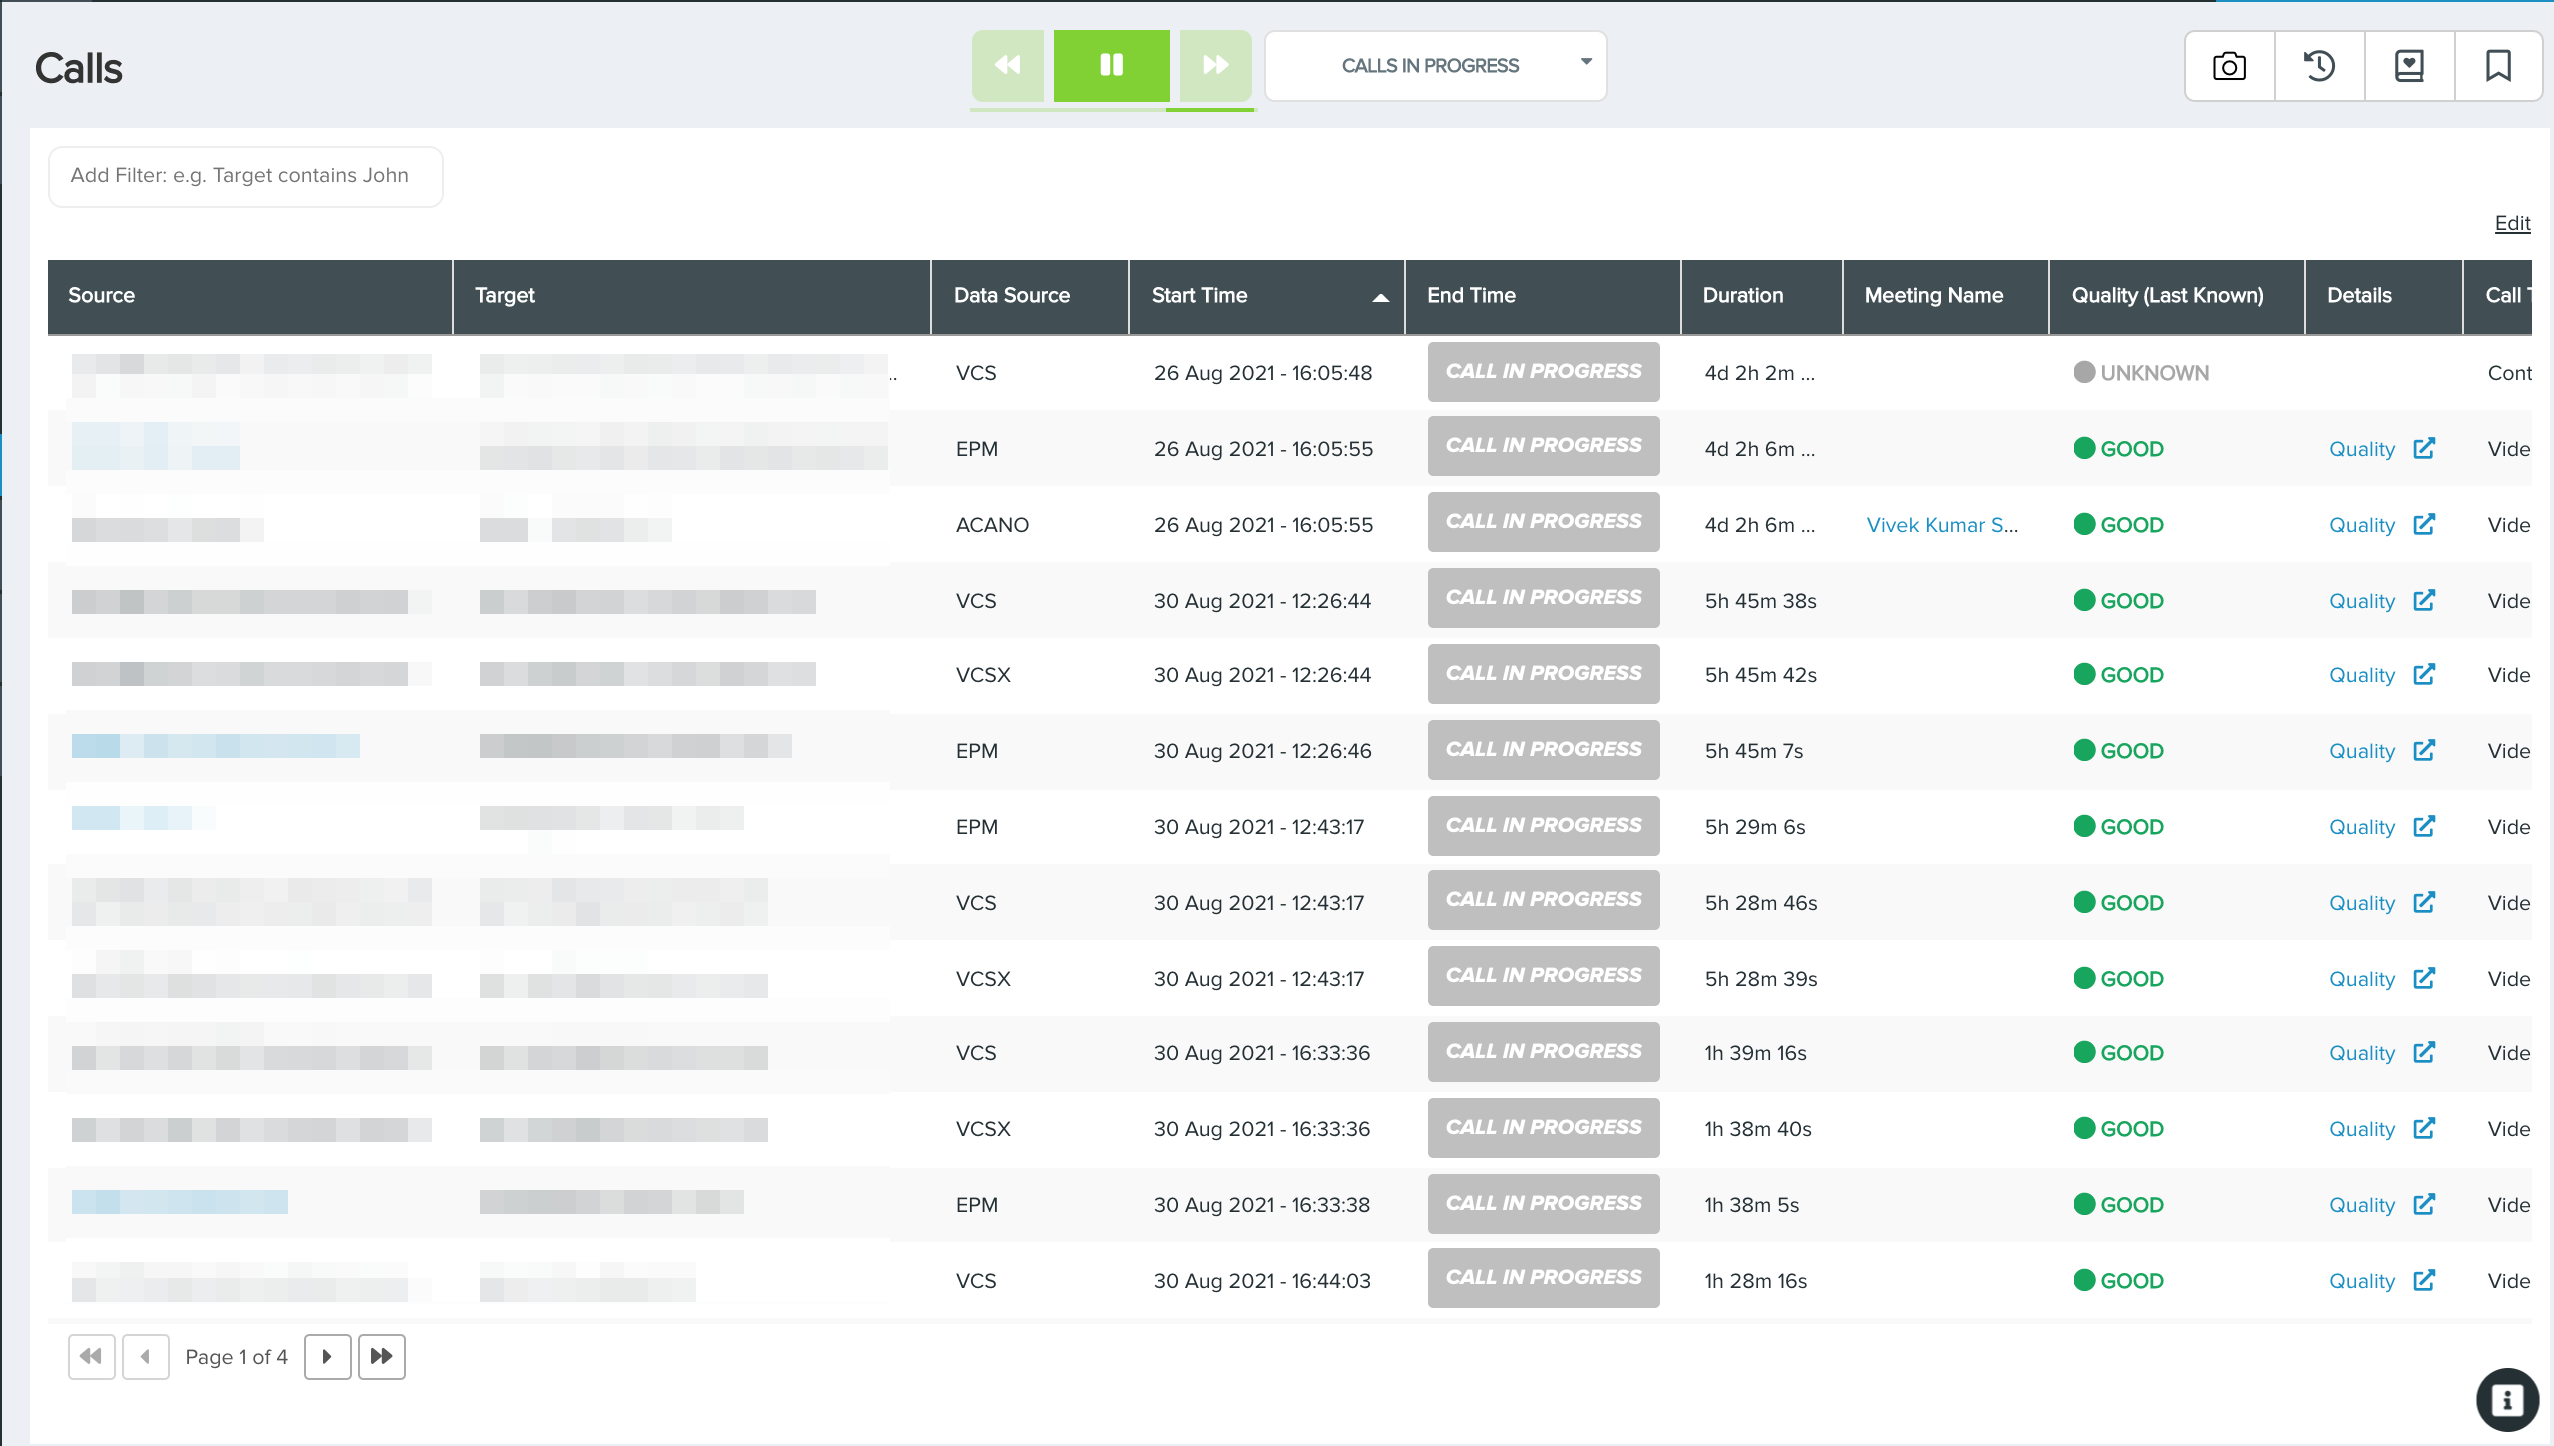The image size is (2554, 1446).
Task: Go to the first page of results
Action: click(x=91, y=1357)
